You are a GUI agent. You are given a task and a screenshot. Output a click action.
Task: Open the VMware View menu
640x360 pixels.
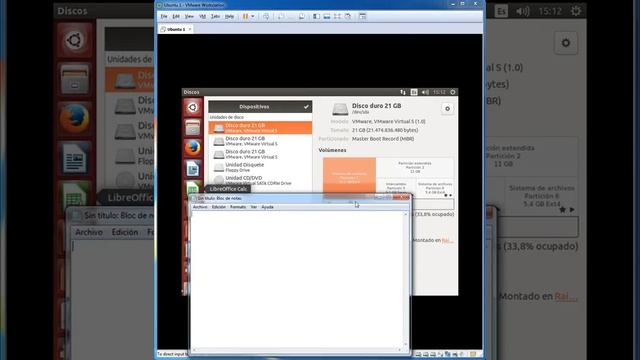[x=189, y=16]
